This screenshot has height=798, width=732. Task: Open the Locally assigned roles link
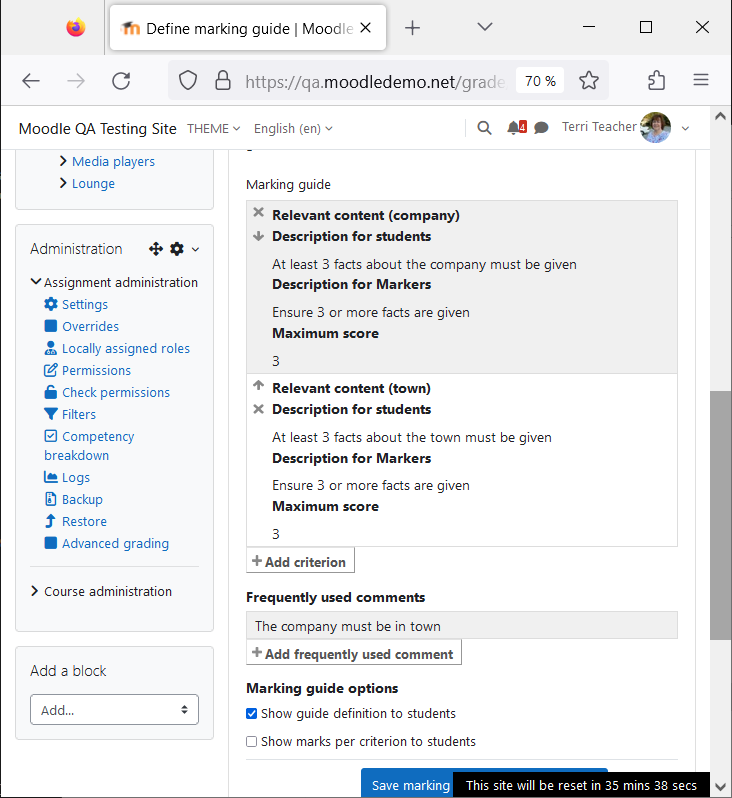point(126,349)
